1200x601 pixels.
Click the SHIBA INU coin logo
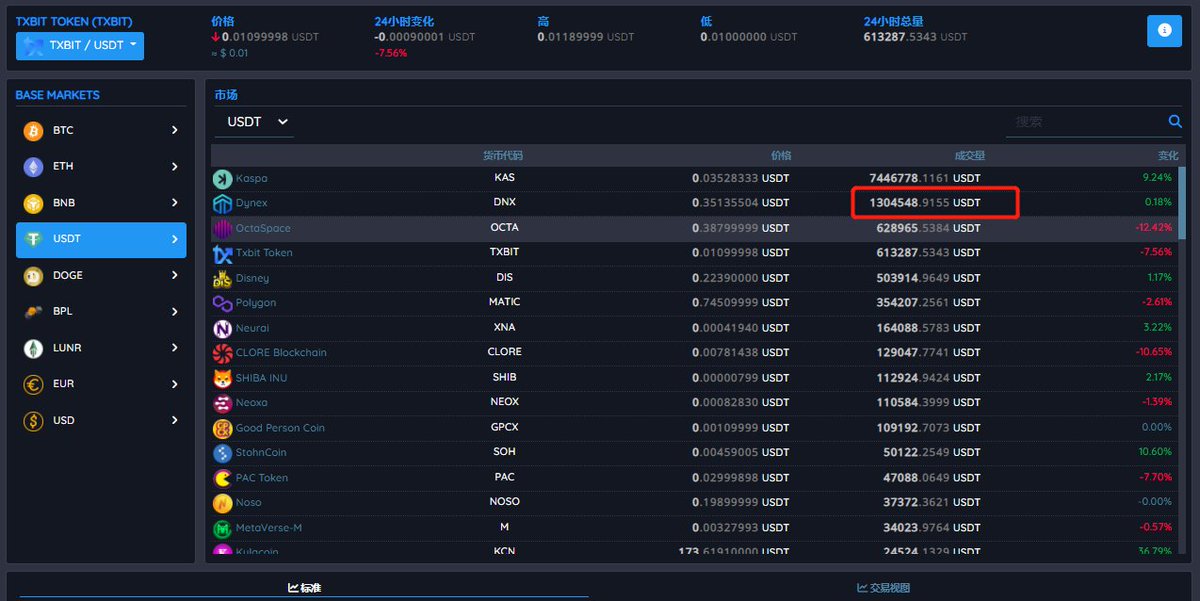[x=222, y=379]
